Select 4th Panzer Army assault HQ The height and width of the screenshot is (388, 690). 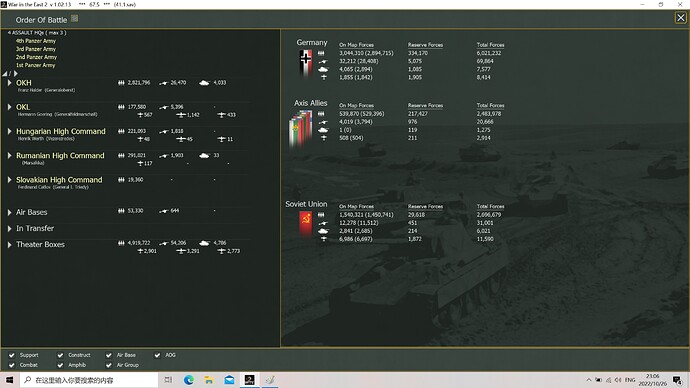[x=36, y=41]
